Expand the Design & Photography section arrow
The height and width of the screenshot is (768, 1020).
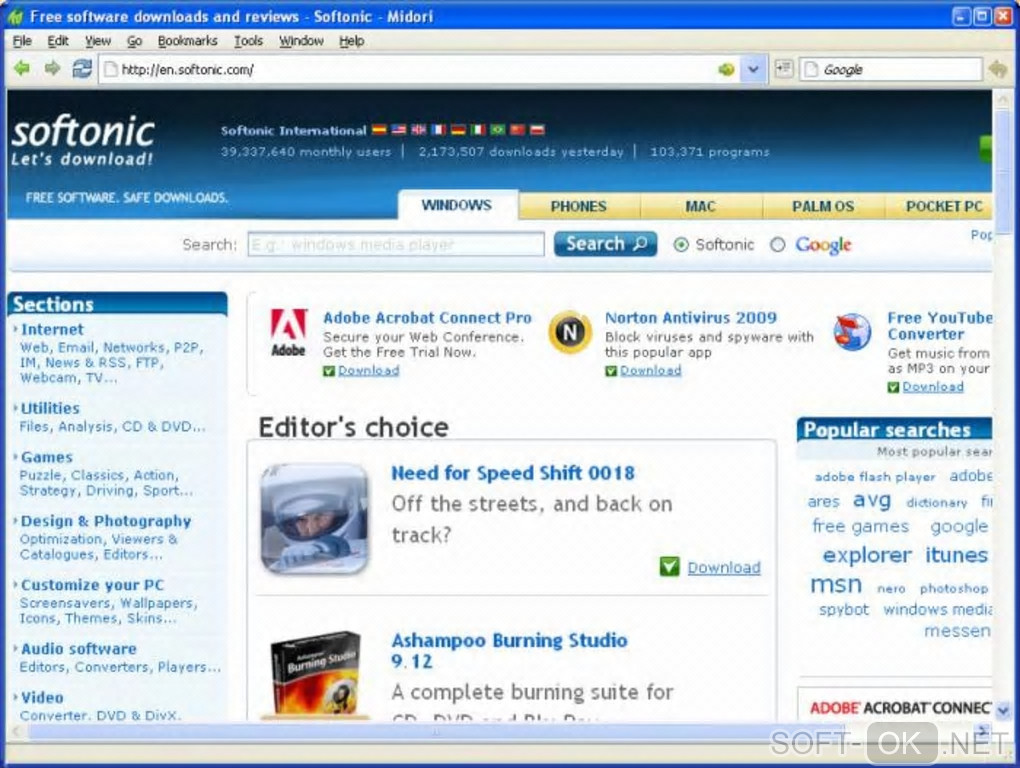(x=16, y=521)
